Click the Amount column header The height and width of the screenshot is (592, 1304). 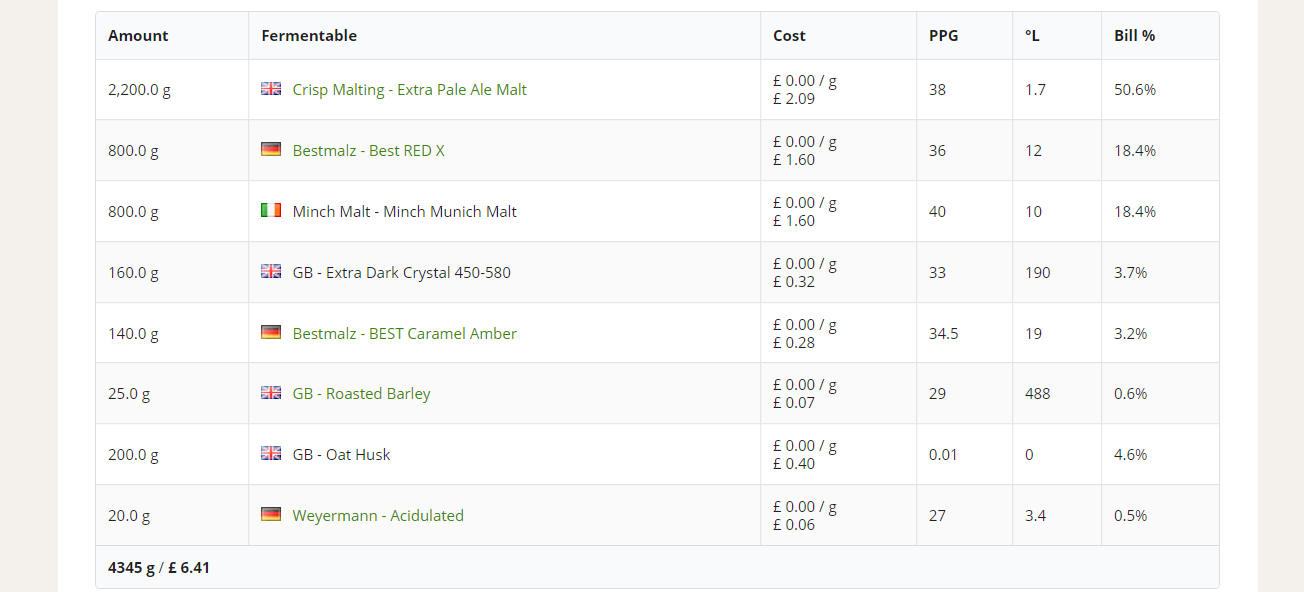tap(138, 35)
